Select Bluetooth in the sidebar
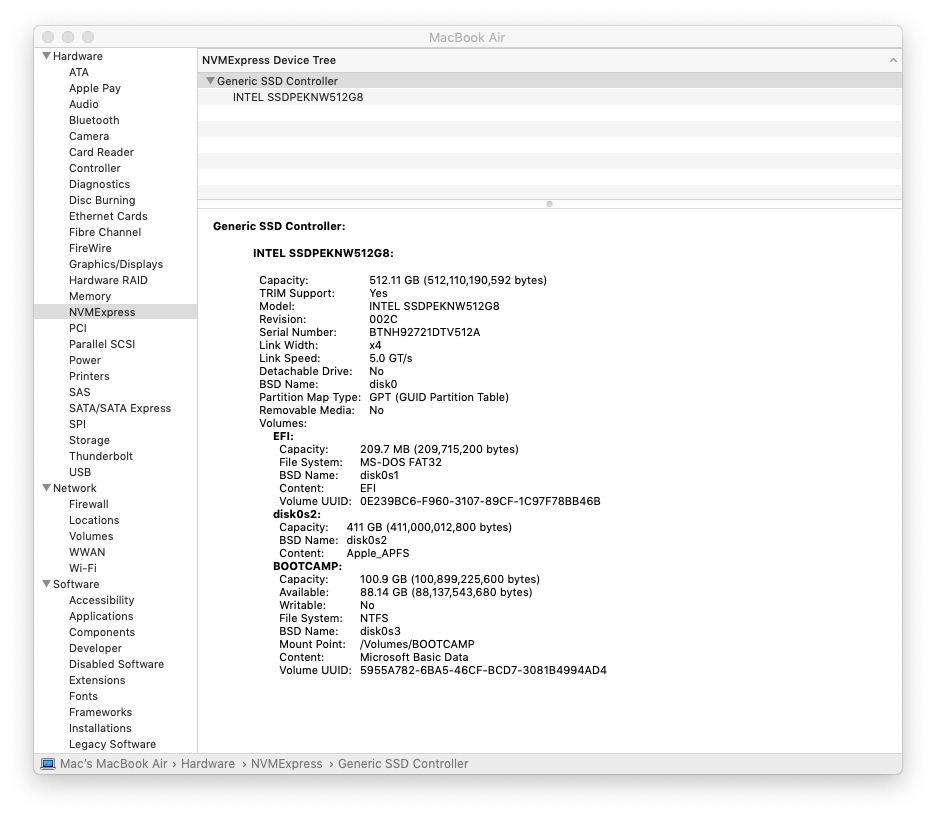This screenshot has height=816, width=936. [x=94, y=120]
